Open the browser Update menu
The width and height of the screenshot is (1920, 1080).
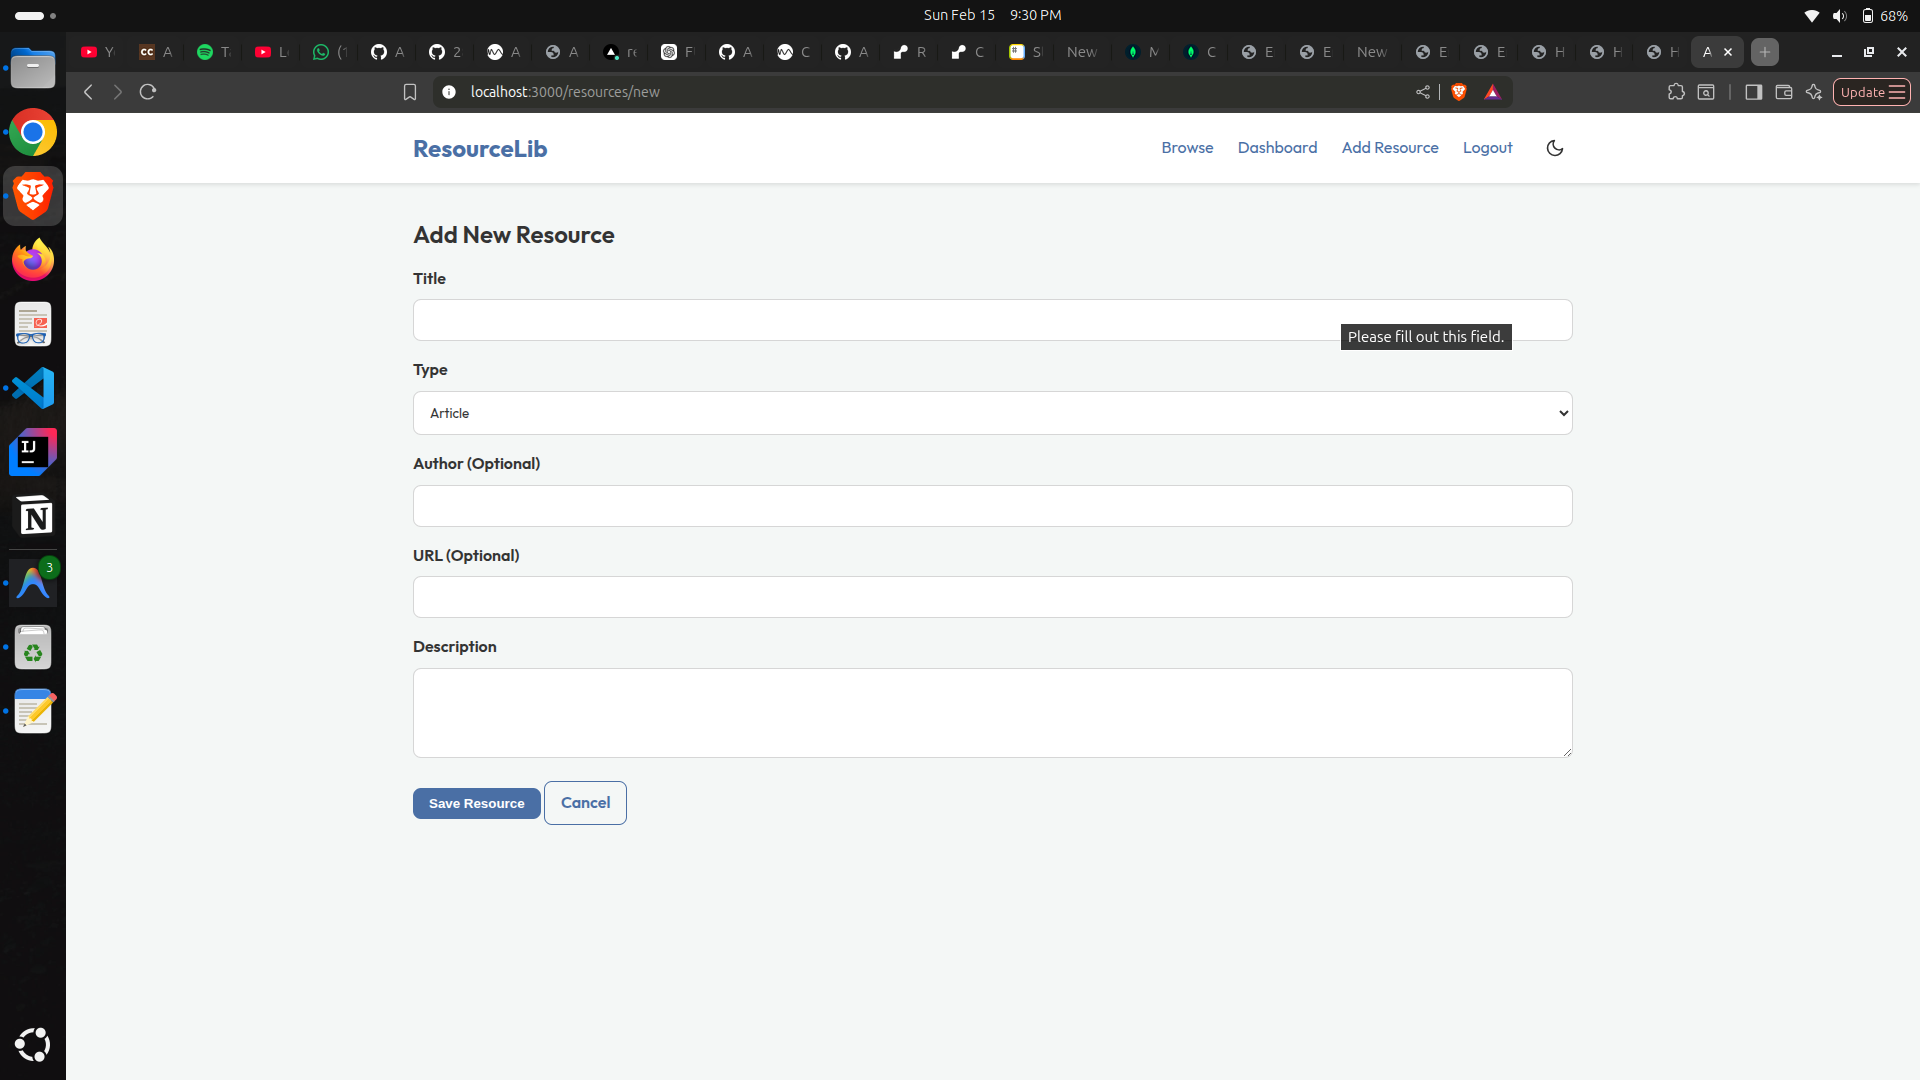pos(1871,92)
